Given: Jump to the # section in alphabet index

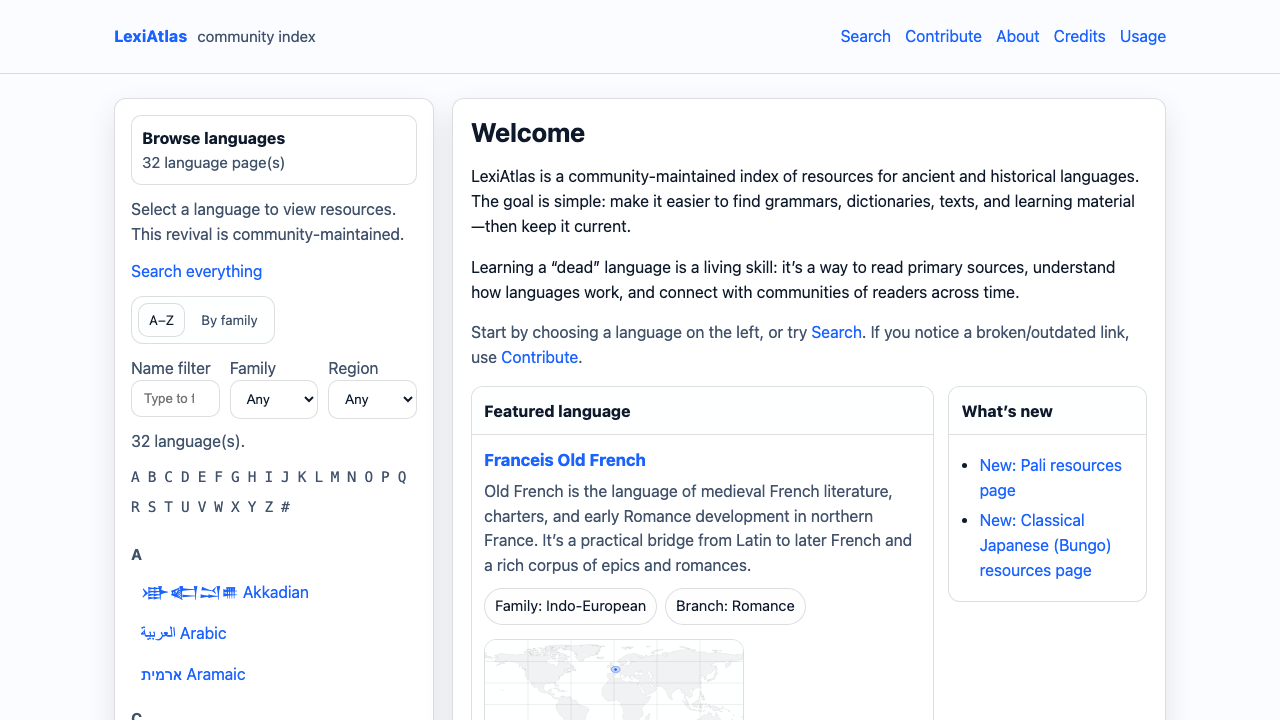Looking at the screenshot, I should point(285,507).
